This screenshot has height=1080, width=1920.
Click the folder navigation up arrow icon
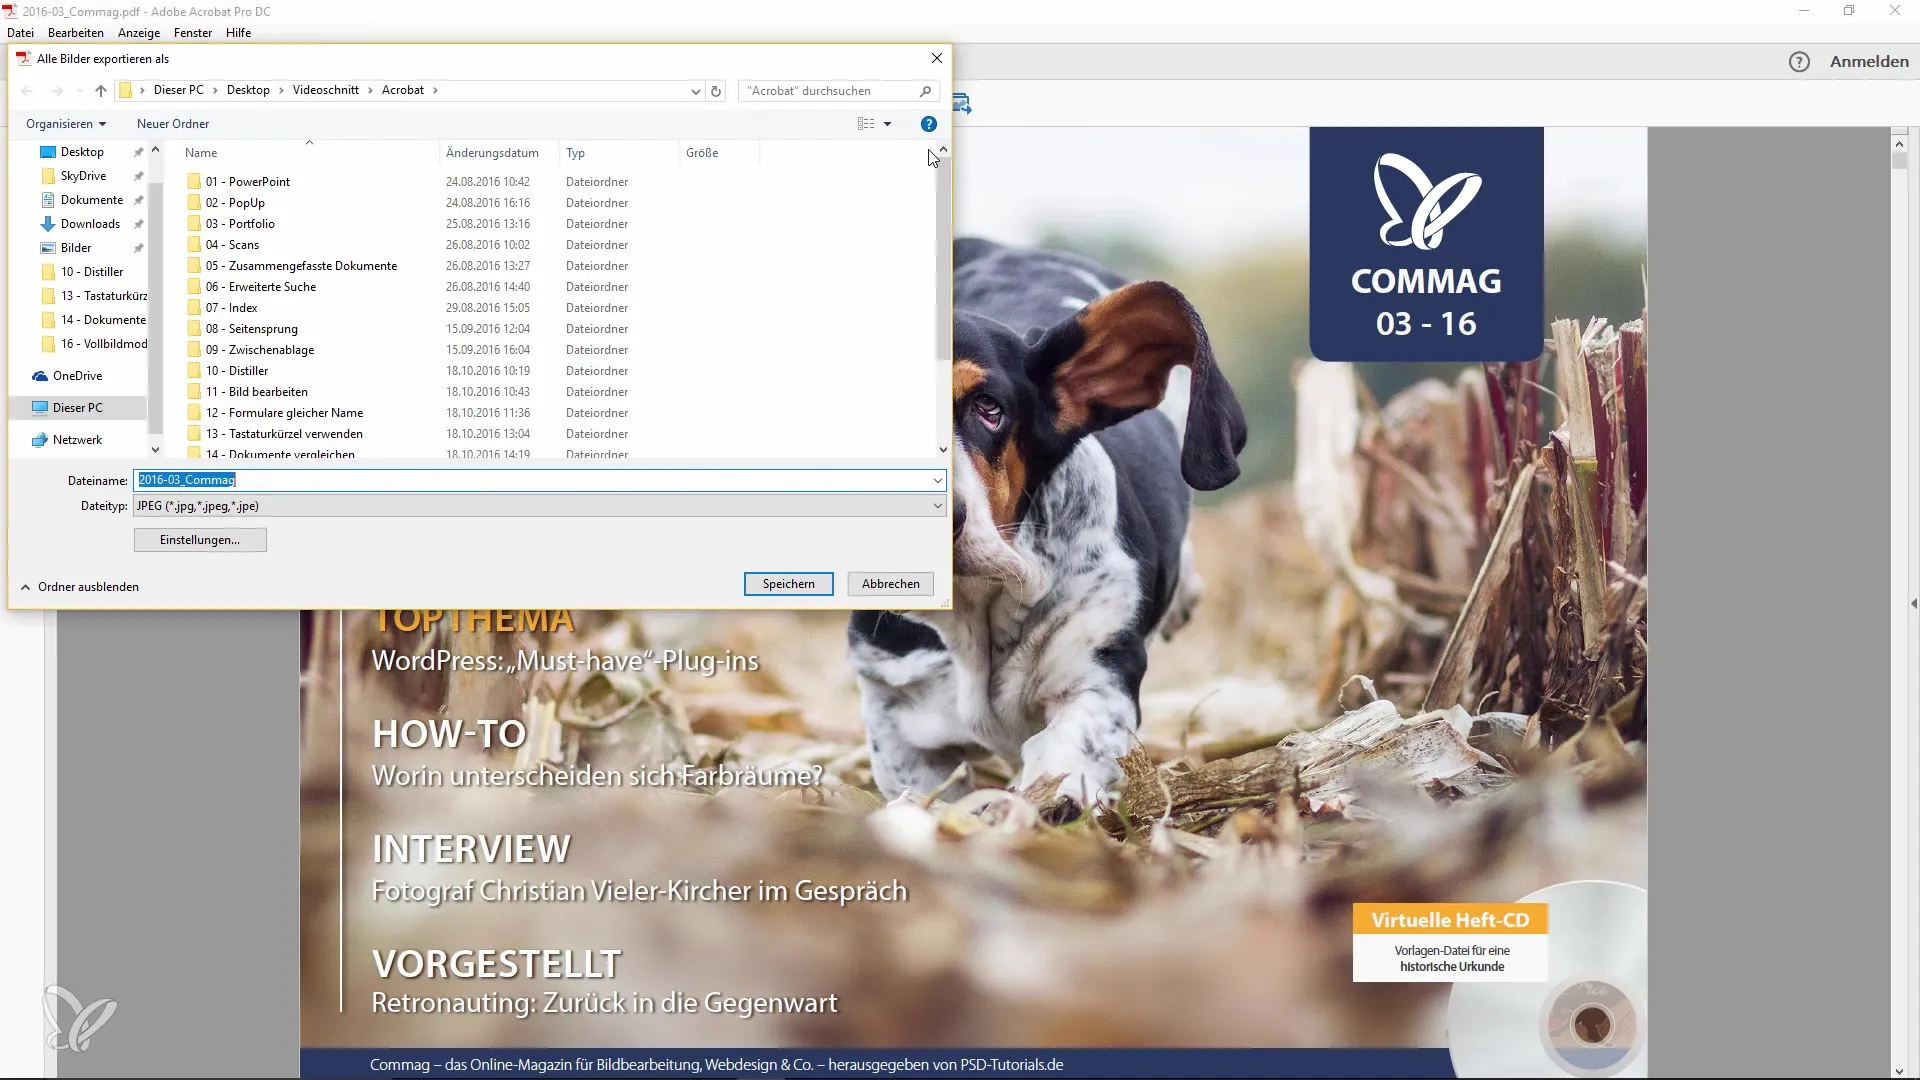[x=102, y=90]
